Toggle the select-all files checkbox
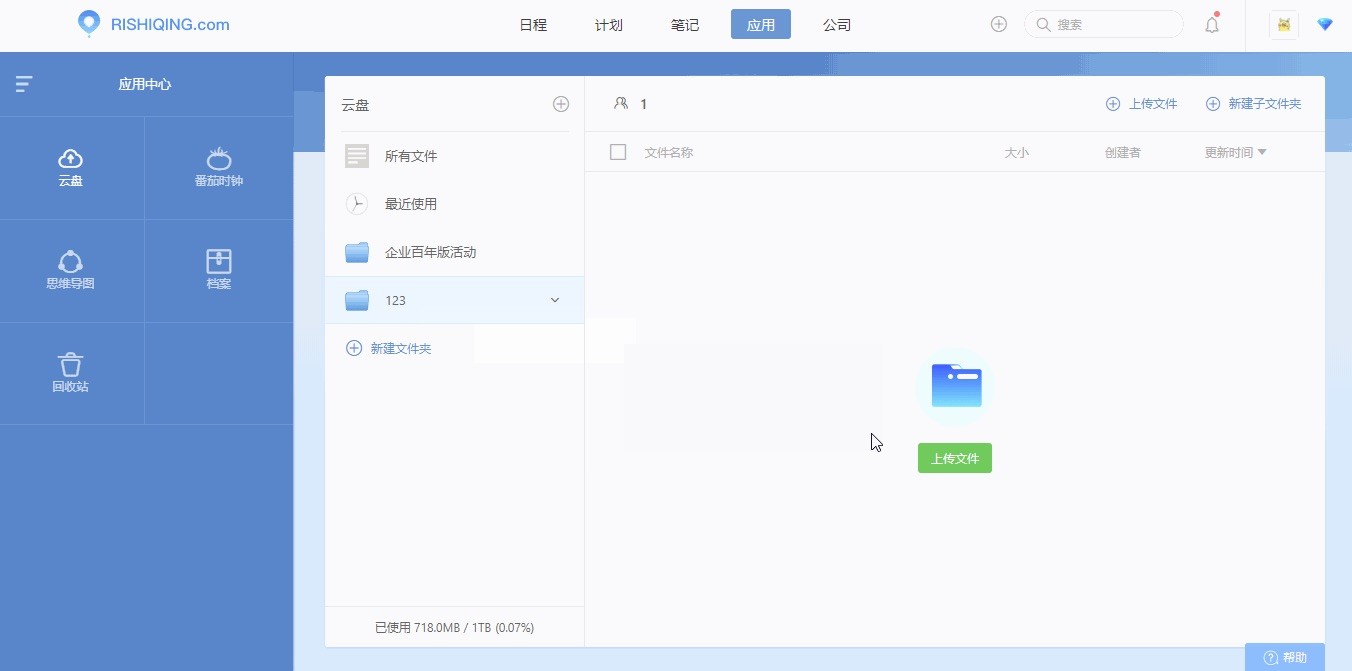The width and height of the screenshot is (1352, 671). [x=618, y=152]
